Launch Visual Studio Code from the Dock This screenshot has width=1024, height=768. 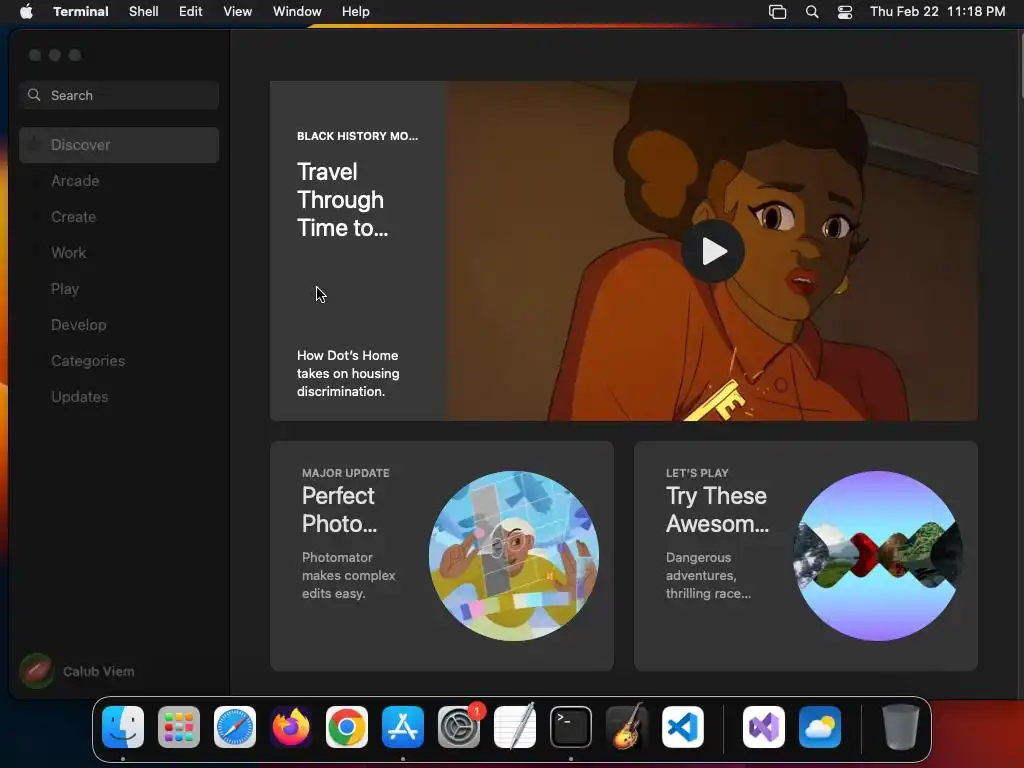click(683, 727)
